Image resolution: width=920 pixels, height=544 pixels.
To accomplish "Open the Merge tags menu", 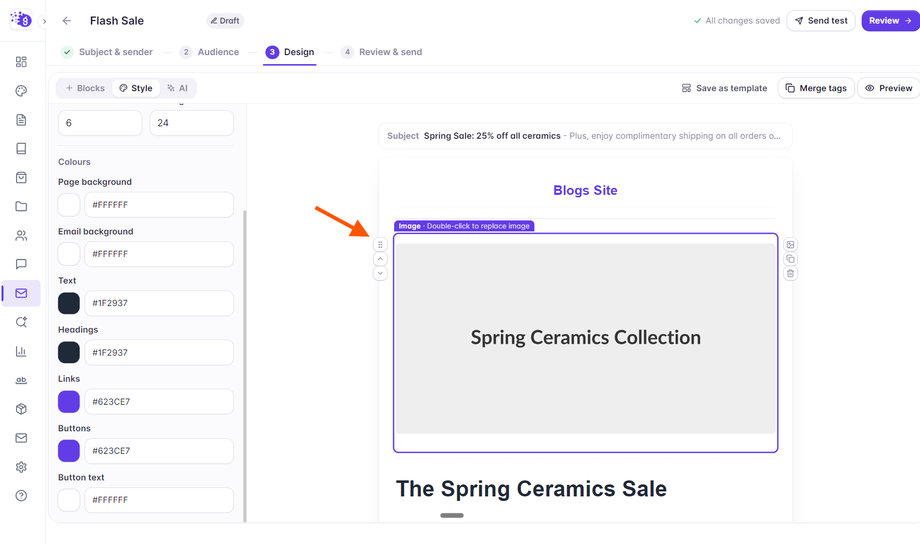I will pyautogui.click(x=816, y=88).
